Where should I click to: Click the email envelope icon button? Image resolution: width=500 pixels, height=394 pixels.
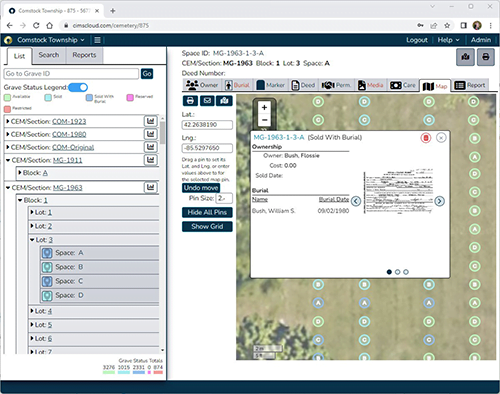click(x=207, y=101)
